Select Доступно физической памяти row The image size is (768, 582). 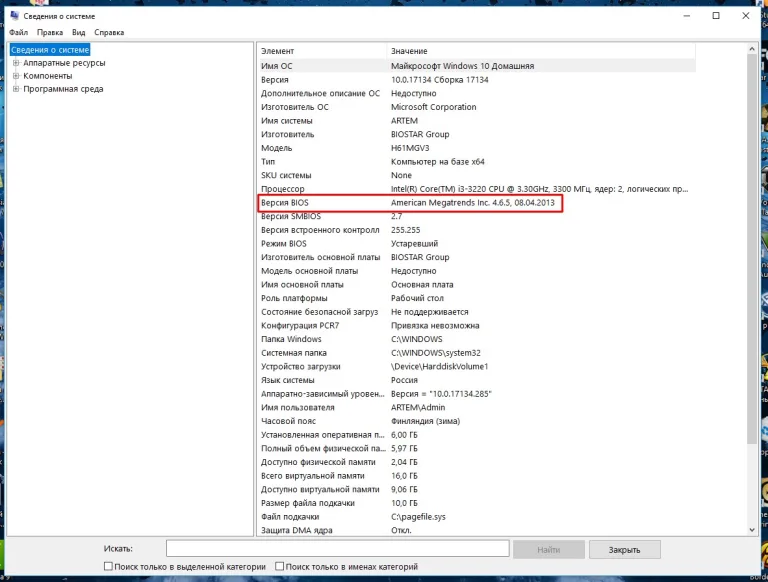click(476, 462)
